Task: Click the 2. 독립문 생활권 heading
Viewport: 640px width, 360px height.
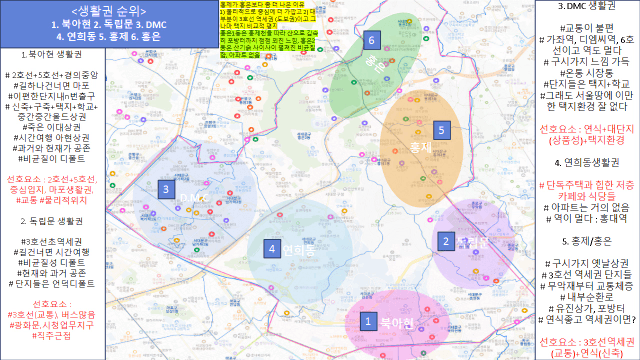Action: (51, 221)
